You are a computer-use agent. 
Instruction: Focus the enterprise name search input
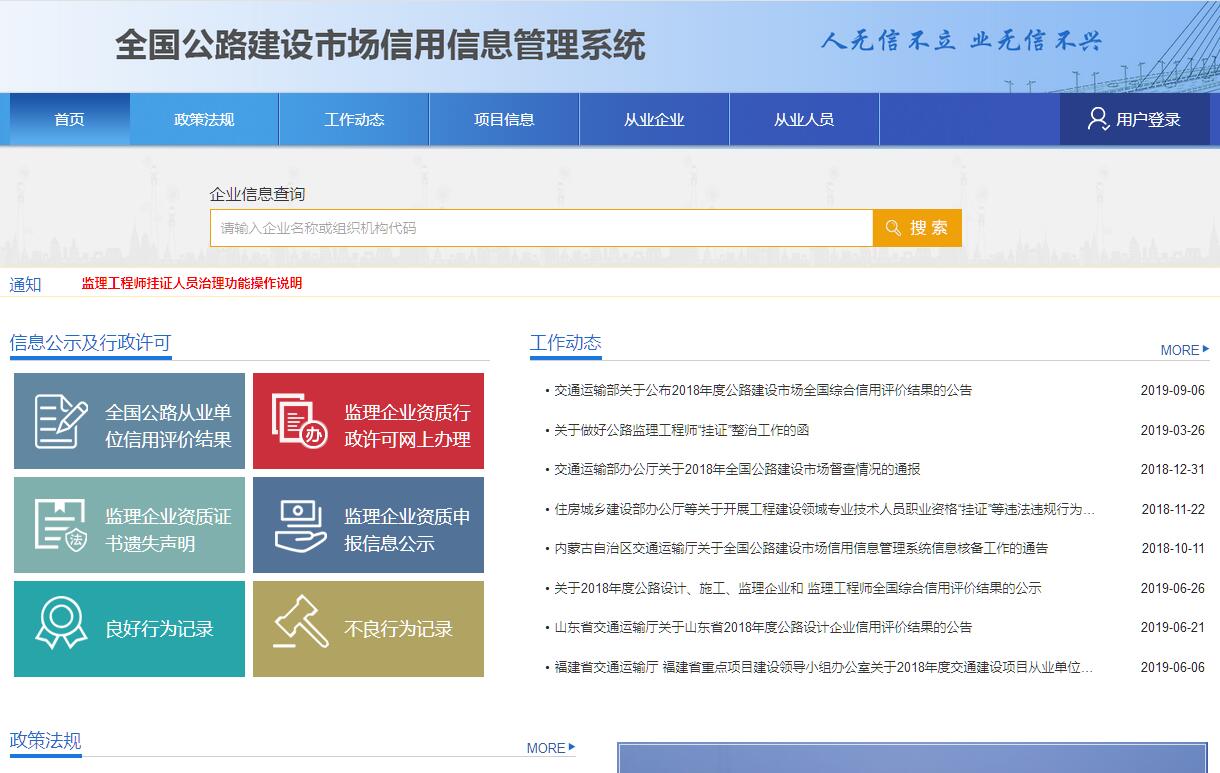540,228
